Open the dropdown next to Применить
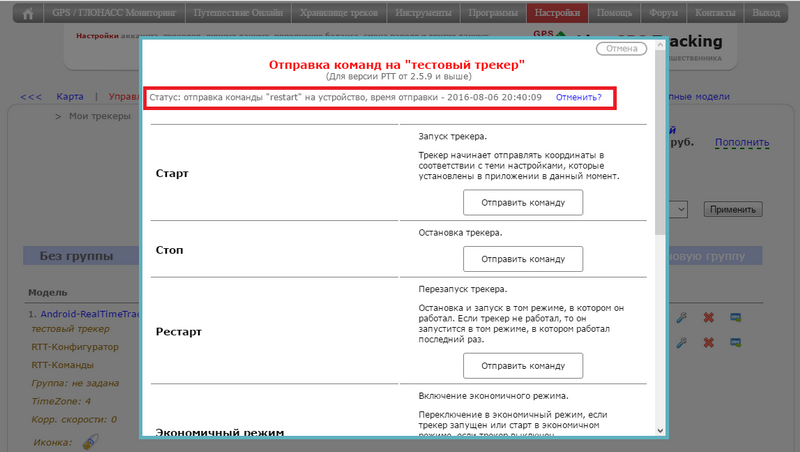Screen dimensions: 800x452 coord(678,210)
